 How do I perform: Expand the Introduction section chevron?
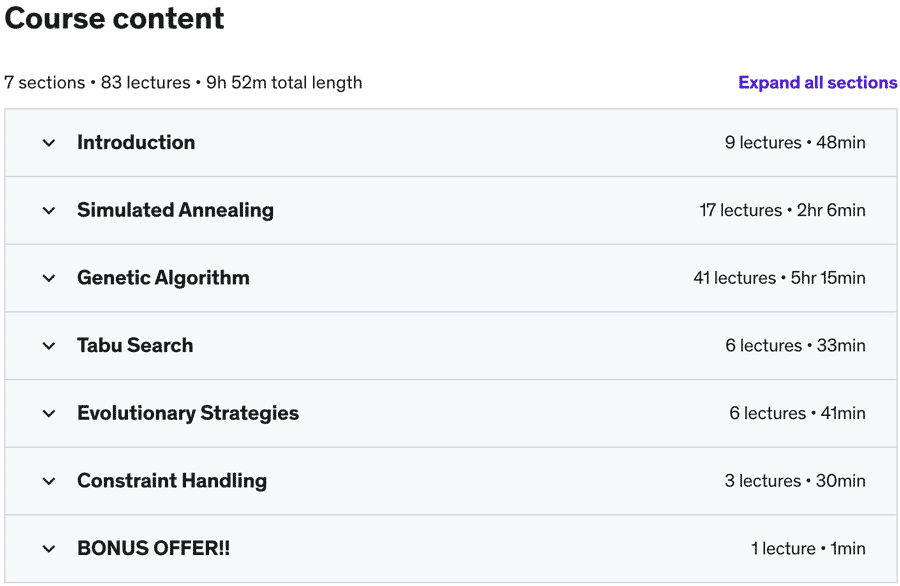[49, 143]
